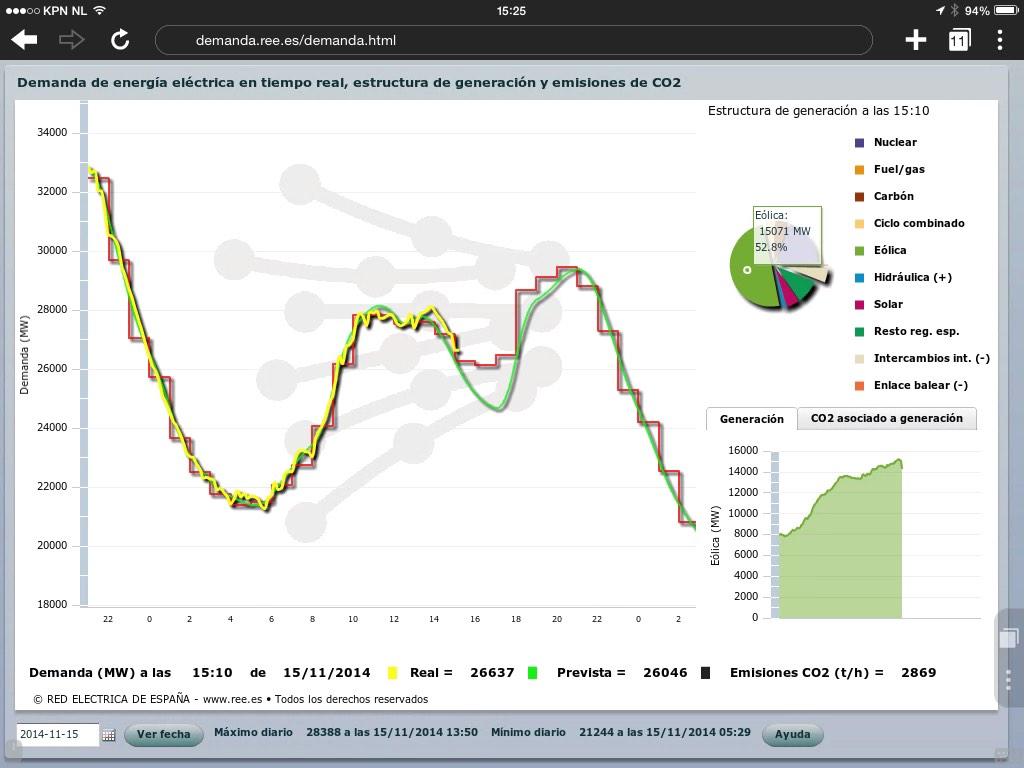The height and width of the screenshot is (768, 1024).
Task: Select the Carbón legend color square
Action: coord(859,197)
